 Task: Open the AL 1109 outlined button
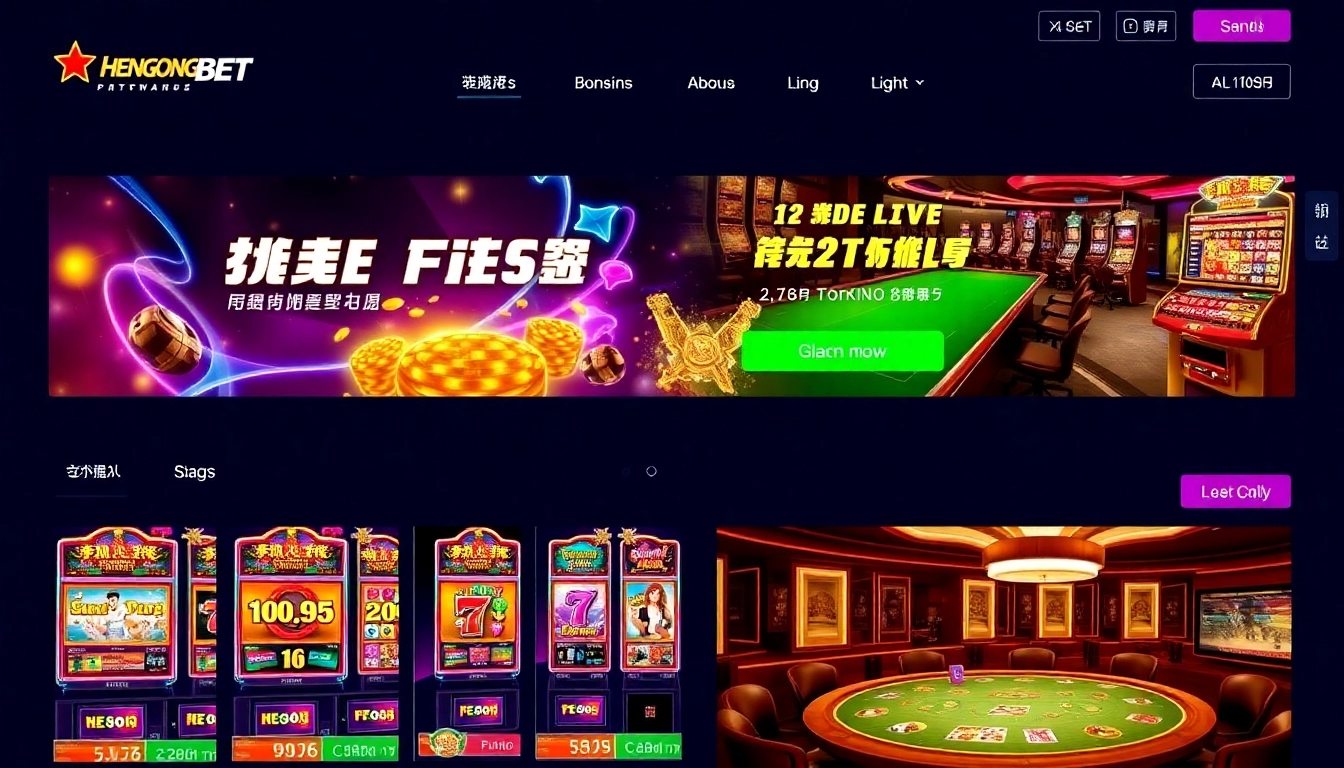(x=1241, y=82)
